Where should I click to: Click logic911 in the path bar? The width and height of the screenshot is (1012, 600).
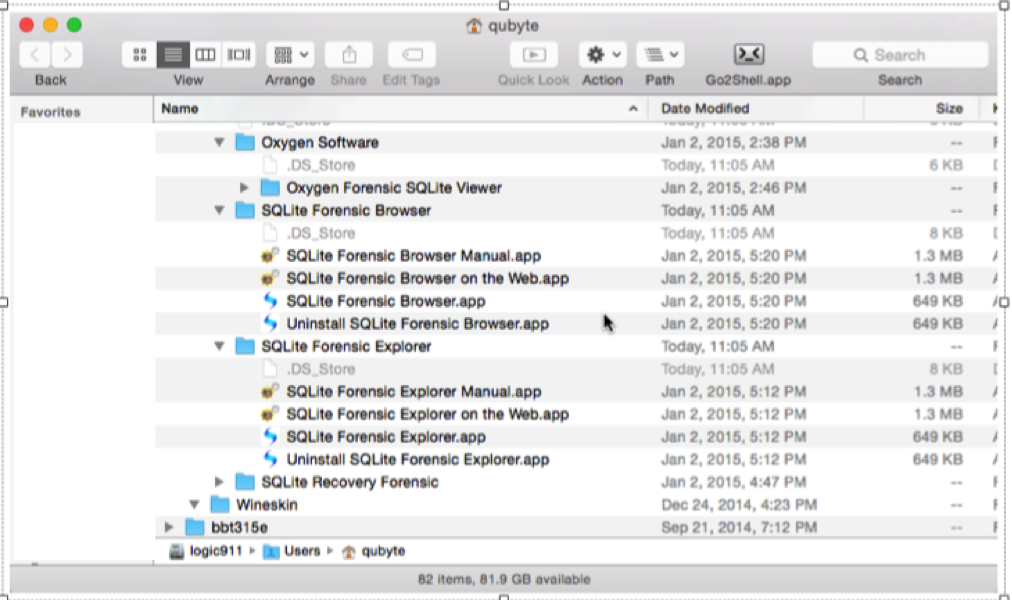point(216,551)
